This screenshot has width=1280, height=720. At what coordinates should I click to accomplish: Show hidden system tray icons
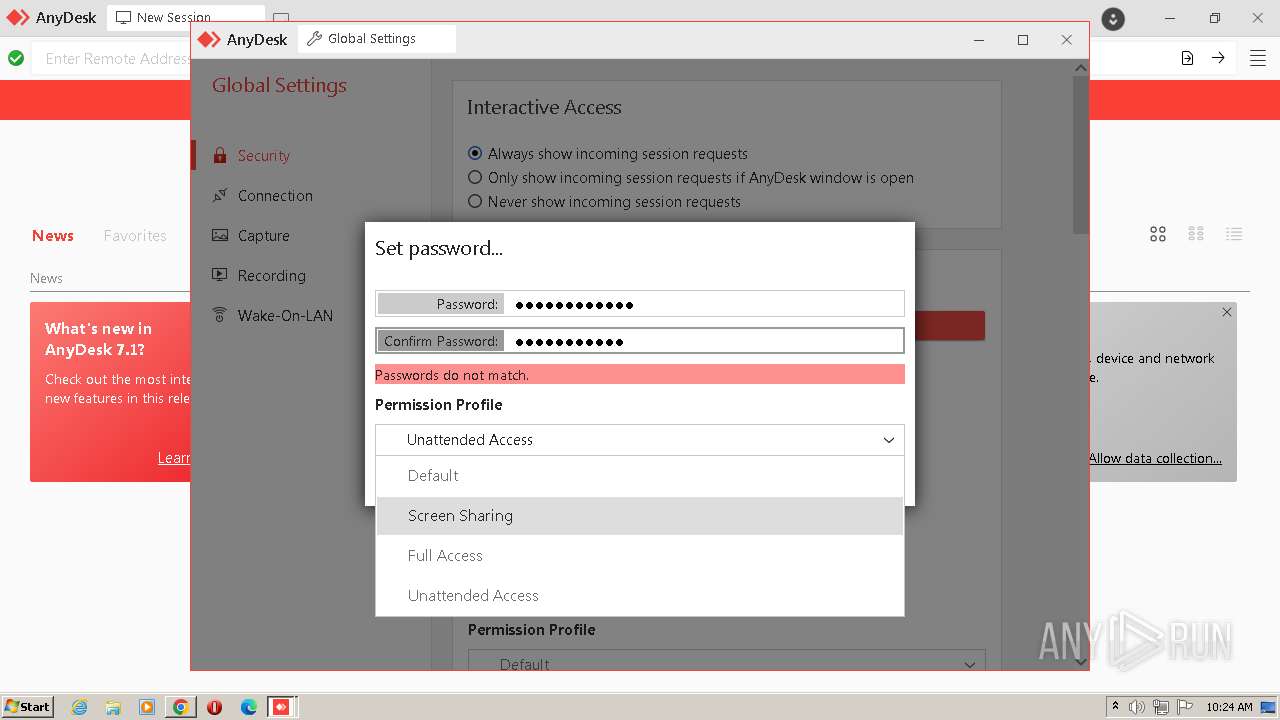click(1115, 707)
